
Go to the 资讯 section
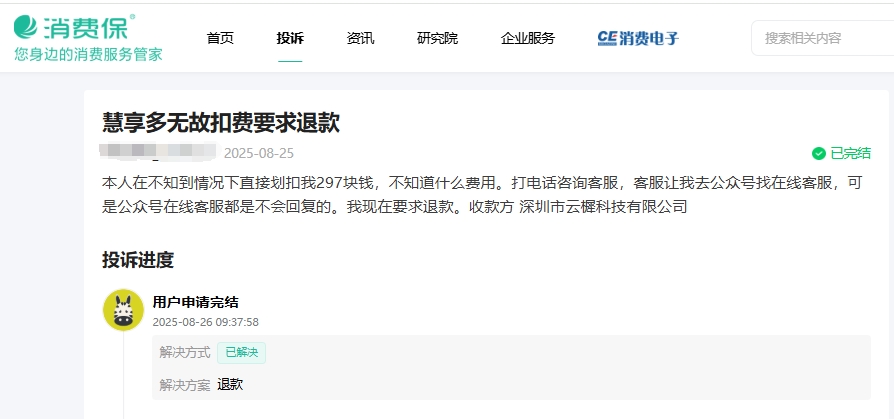click(x=360, y=38)
